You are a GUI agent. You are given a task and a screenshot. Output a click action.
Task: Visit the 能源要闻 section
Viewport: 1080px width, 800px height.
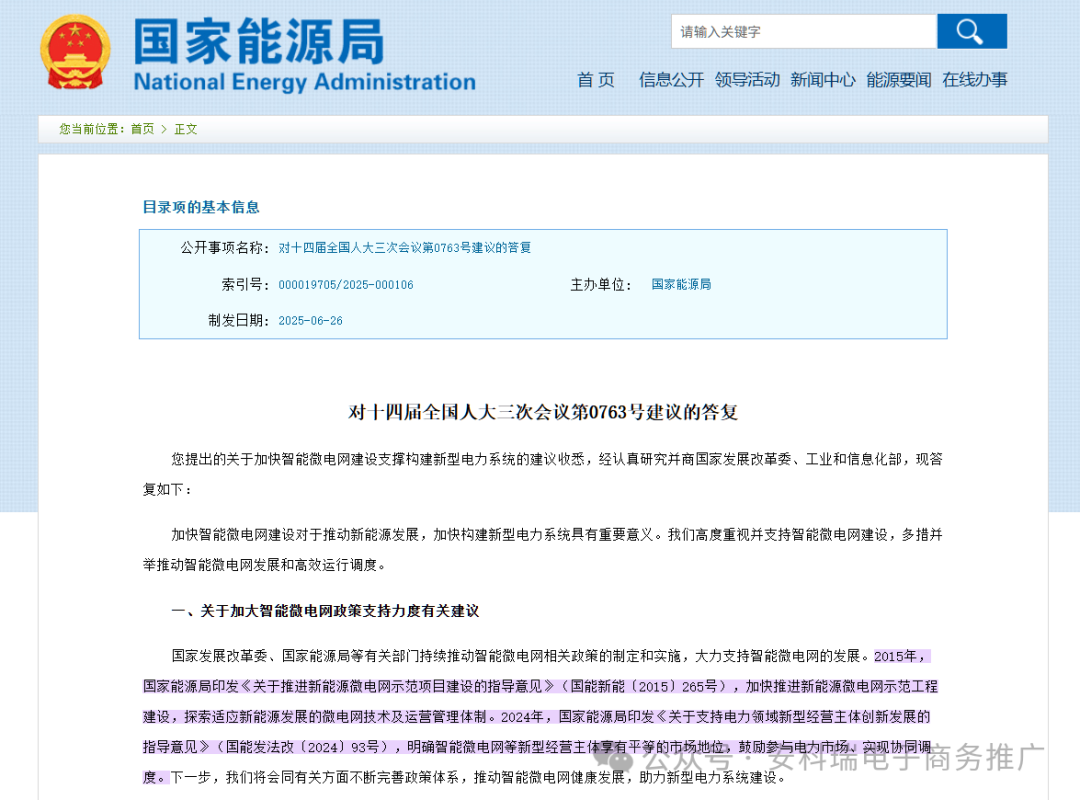click(898, 80)
